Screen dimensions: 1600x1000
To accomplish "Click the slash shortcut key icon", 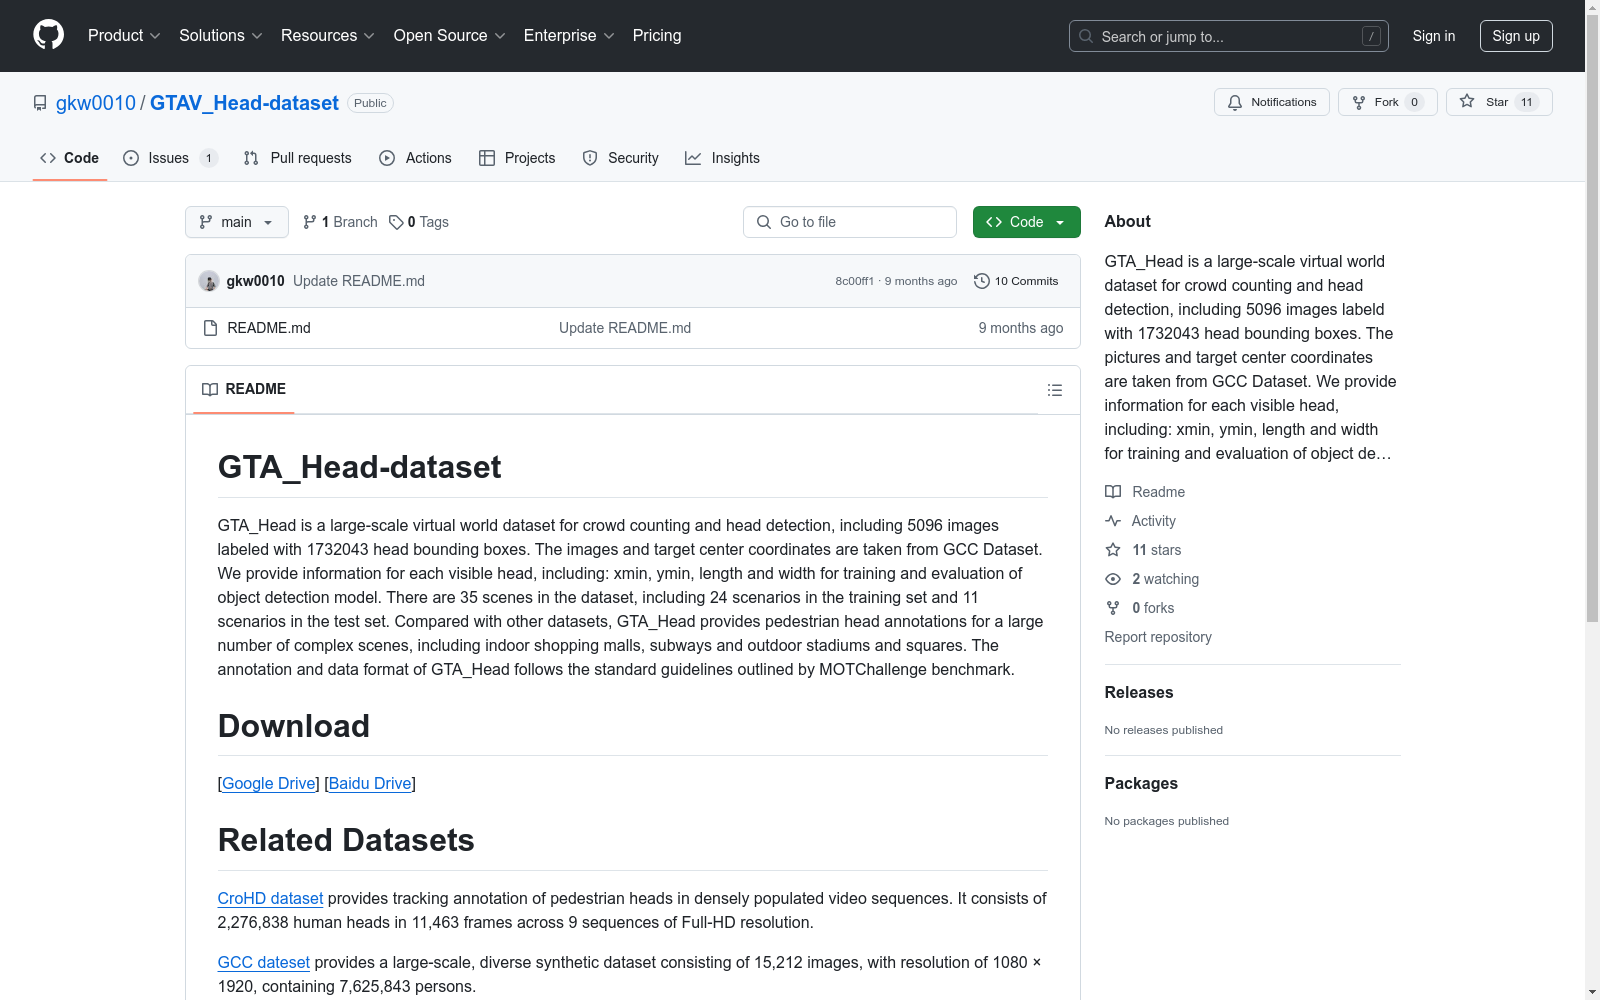I will coord(1371,36).
